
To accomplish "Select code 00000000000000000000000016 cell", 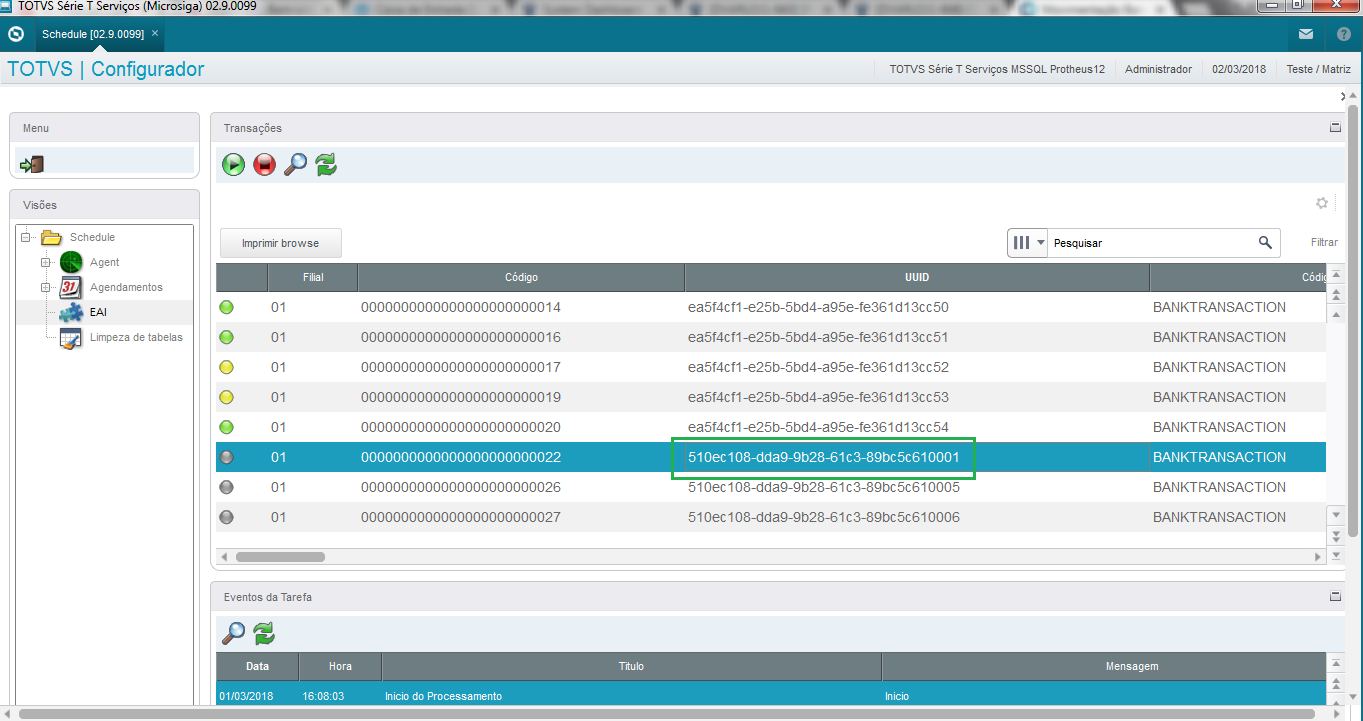I will (x=461, y=337).
